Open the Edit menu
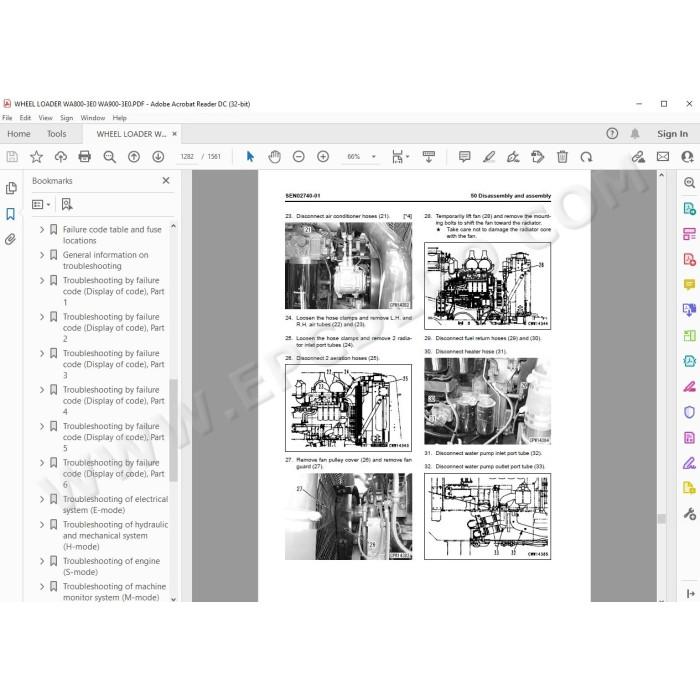700x700 pixels. (x=25, y=118)
